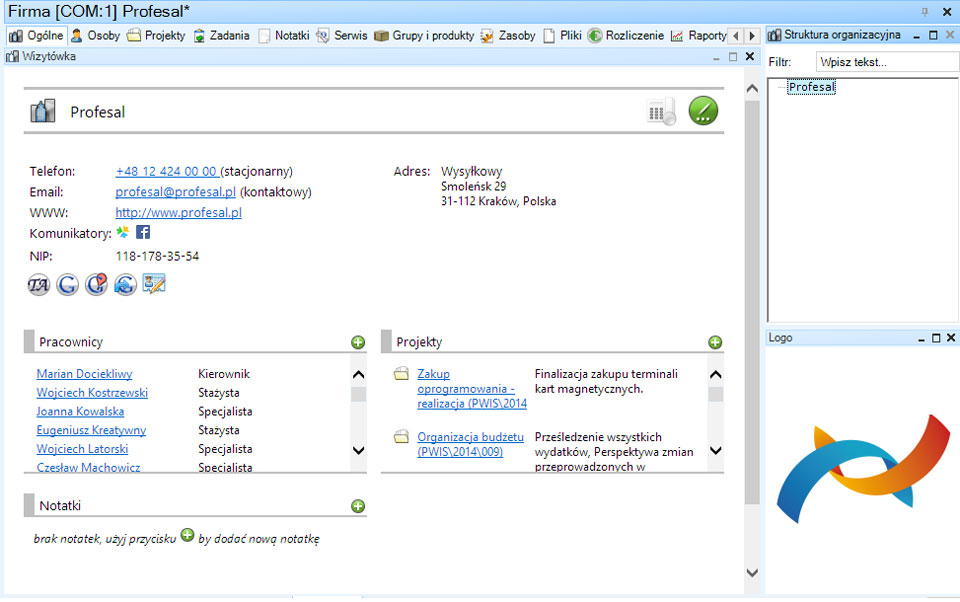Click the main Wizytówka scrollbar up arrow
This screenshot has width=960, height=602.
pyautogui.click(x=752, y=89)
